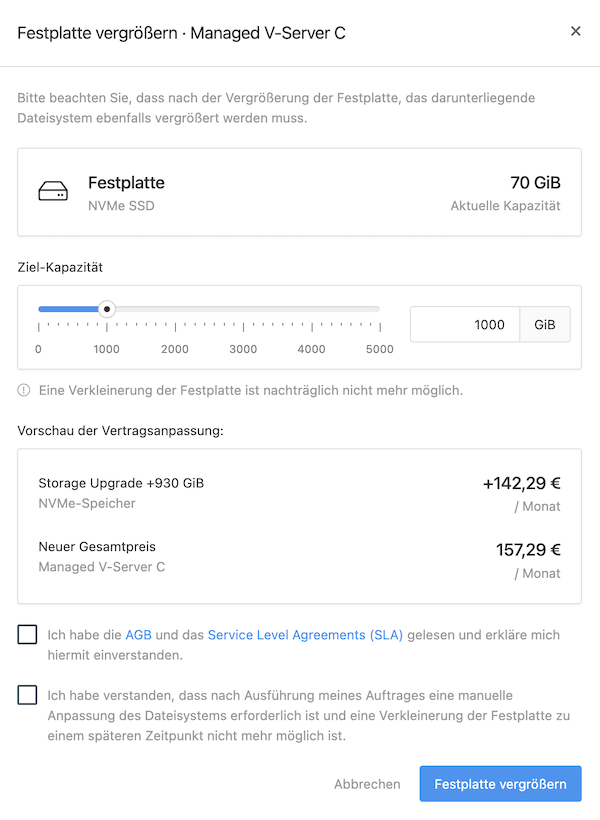Click the GiB unit label
The height and width of the screenshot is (820, 600).
coord(545,324)
